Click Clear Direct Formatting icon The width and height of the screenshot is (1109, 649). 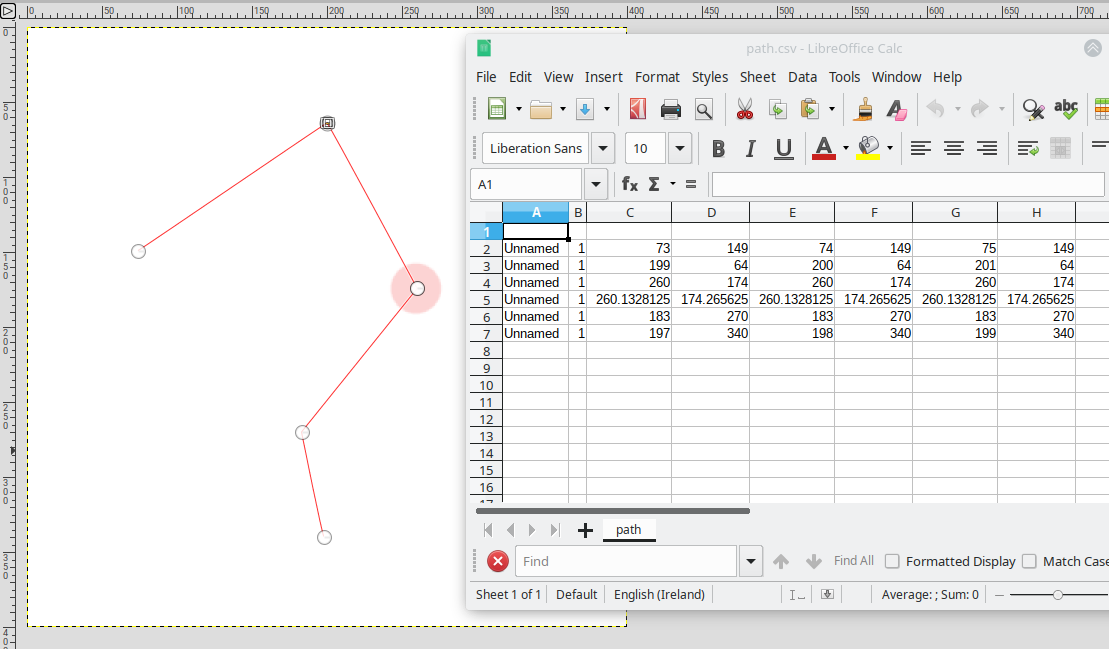pyautogui.click(x=896, y=109)
